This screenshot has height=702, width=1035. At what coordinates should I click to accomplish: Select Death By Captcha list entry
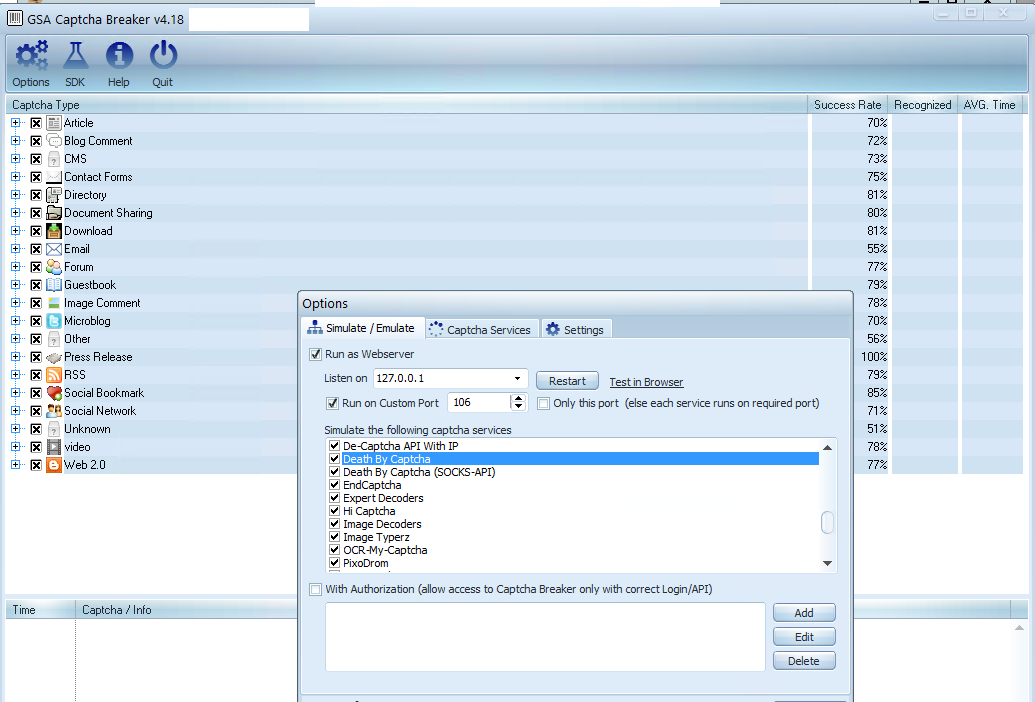573,459
